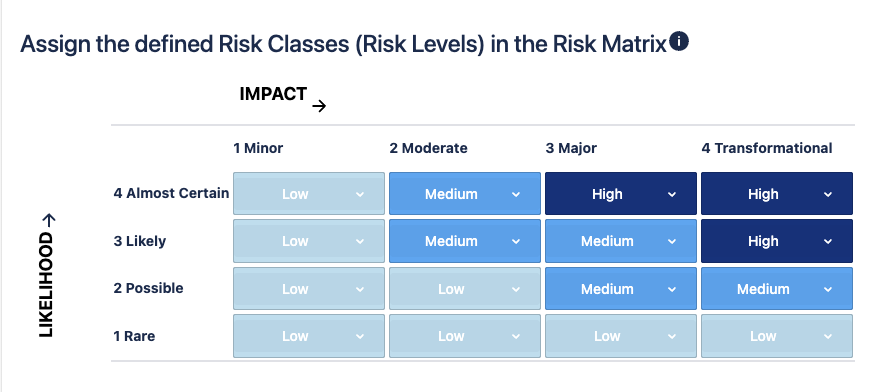This screenshot has width=886, height=392.
Task: Open Rare / Minor Low dropdown
Action: click(x=309, y=336)
